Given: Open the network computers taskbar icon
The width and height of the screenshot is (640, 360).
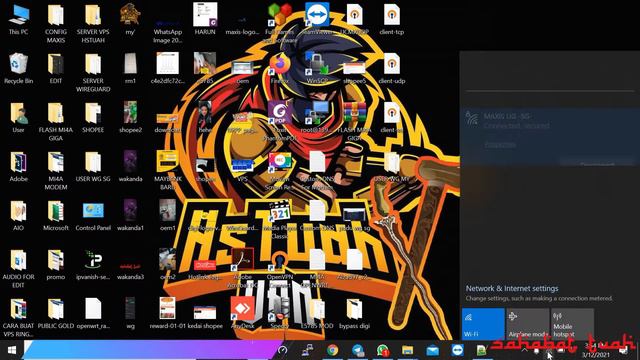Looking at the screenshot, I should pyautogui.click(x=308, y=350).
